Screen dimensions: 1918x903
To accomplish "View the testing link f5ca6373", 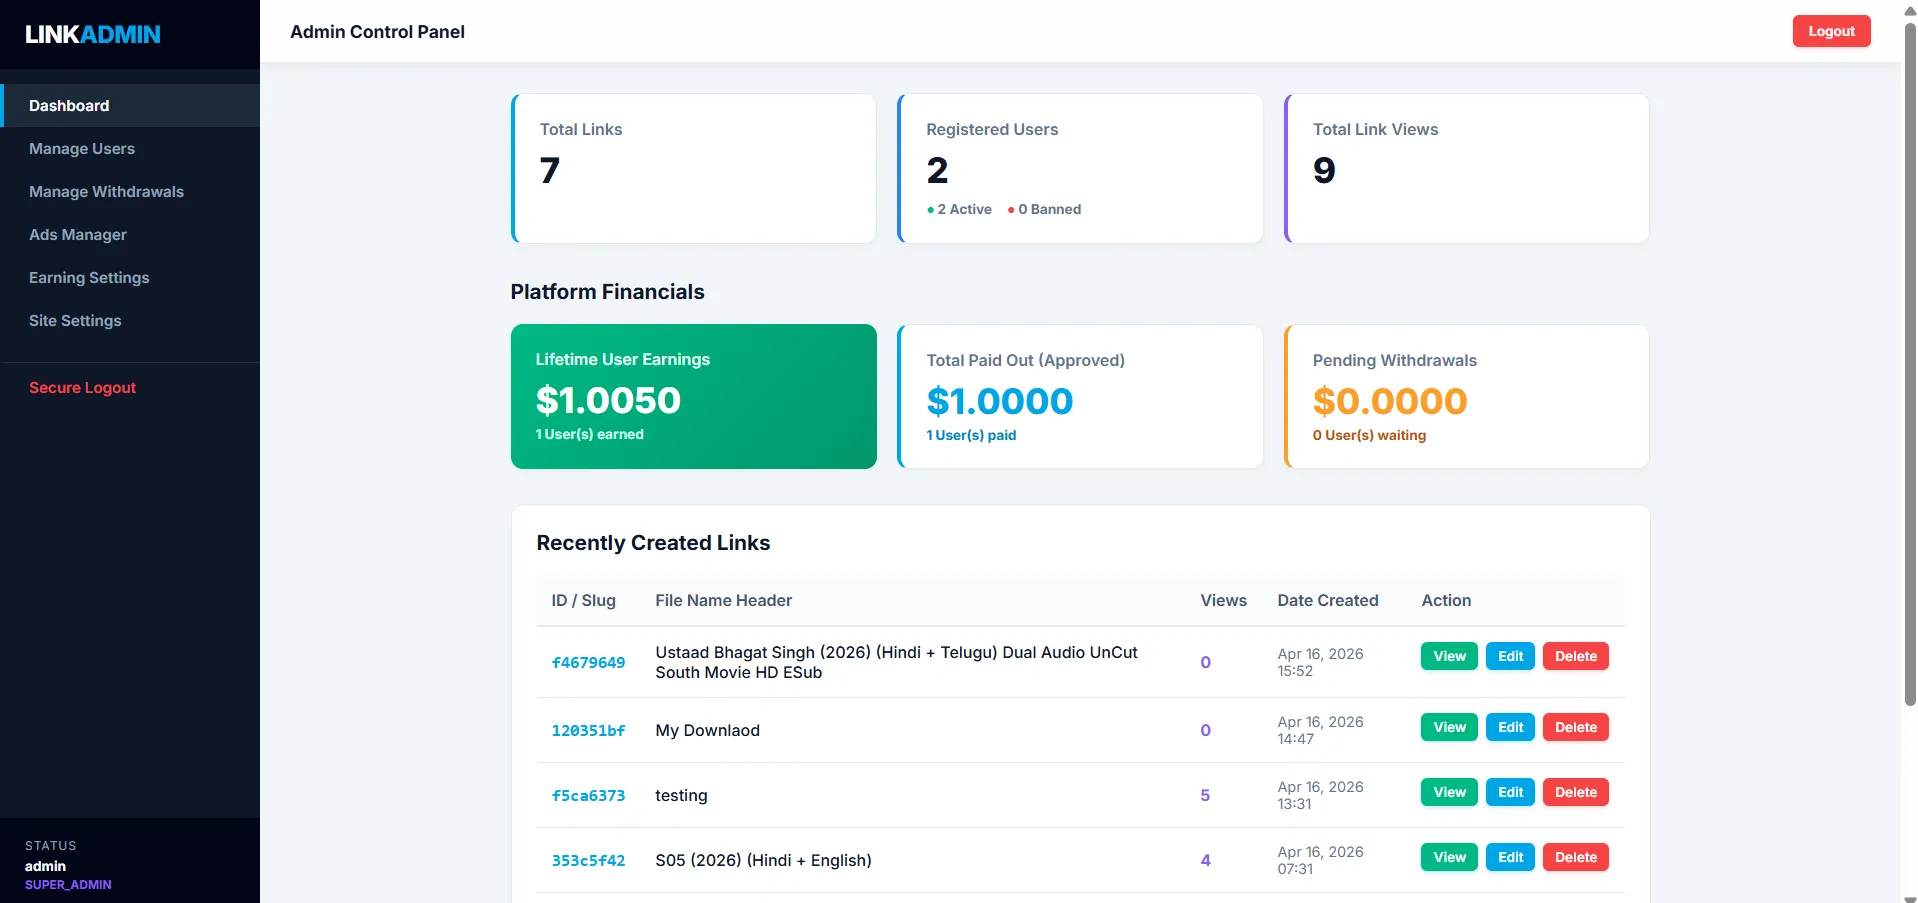I will pyautogui.click(x=1448, y=793).
